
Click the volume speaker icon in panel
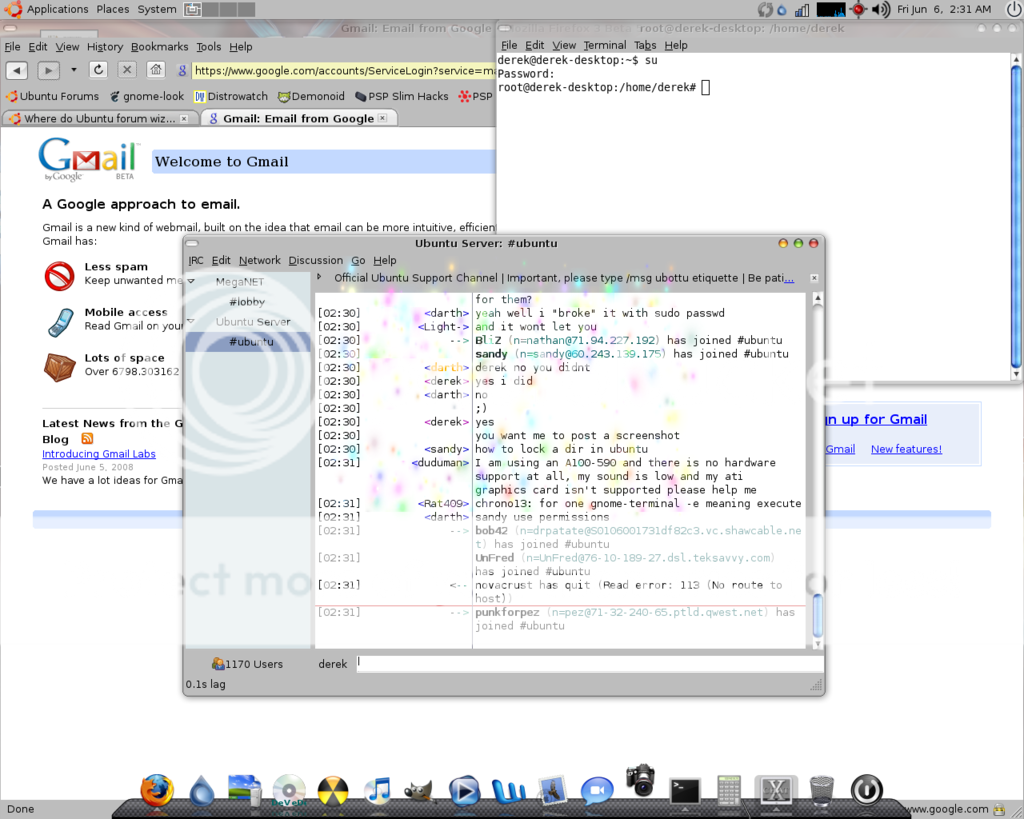coord(881,9)
